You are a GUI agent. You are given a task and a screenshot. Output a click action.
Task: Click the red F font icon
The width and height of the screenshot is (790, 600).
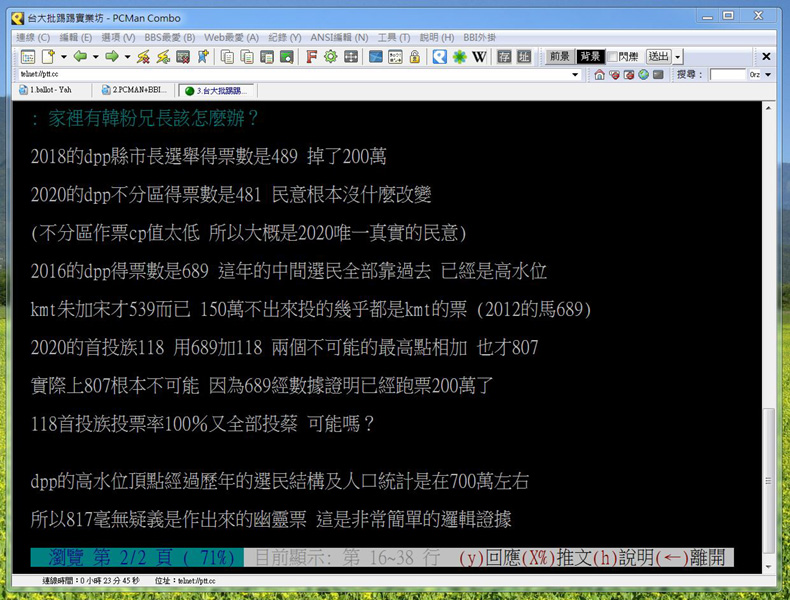pyautogui.click(x=311, y=57)
